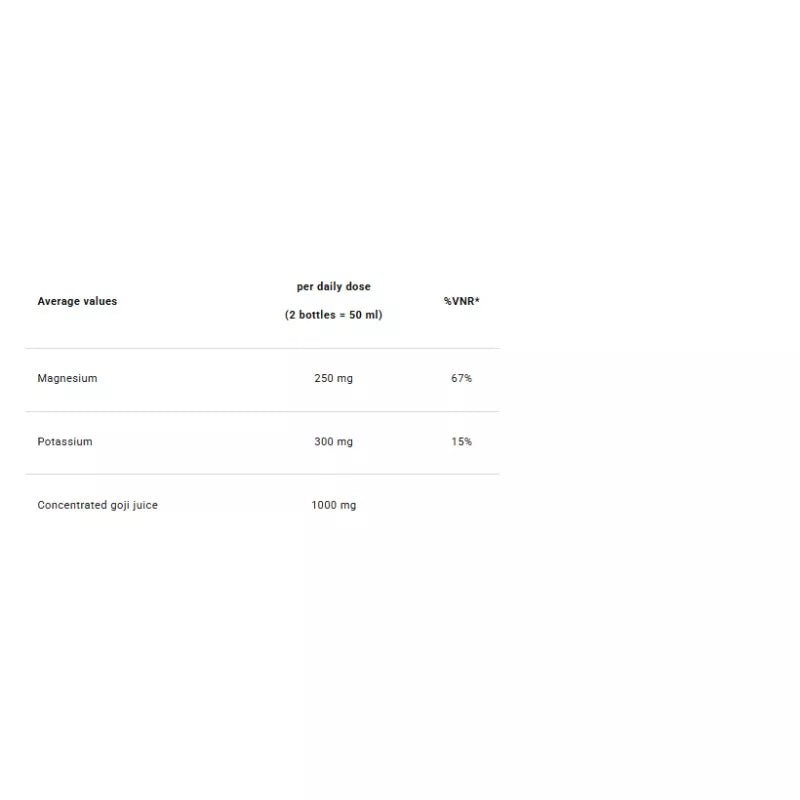
Task: Click the word "goji" in last row
Action: tap(119, 506)
